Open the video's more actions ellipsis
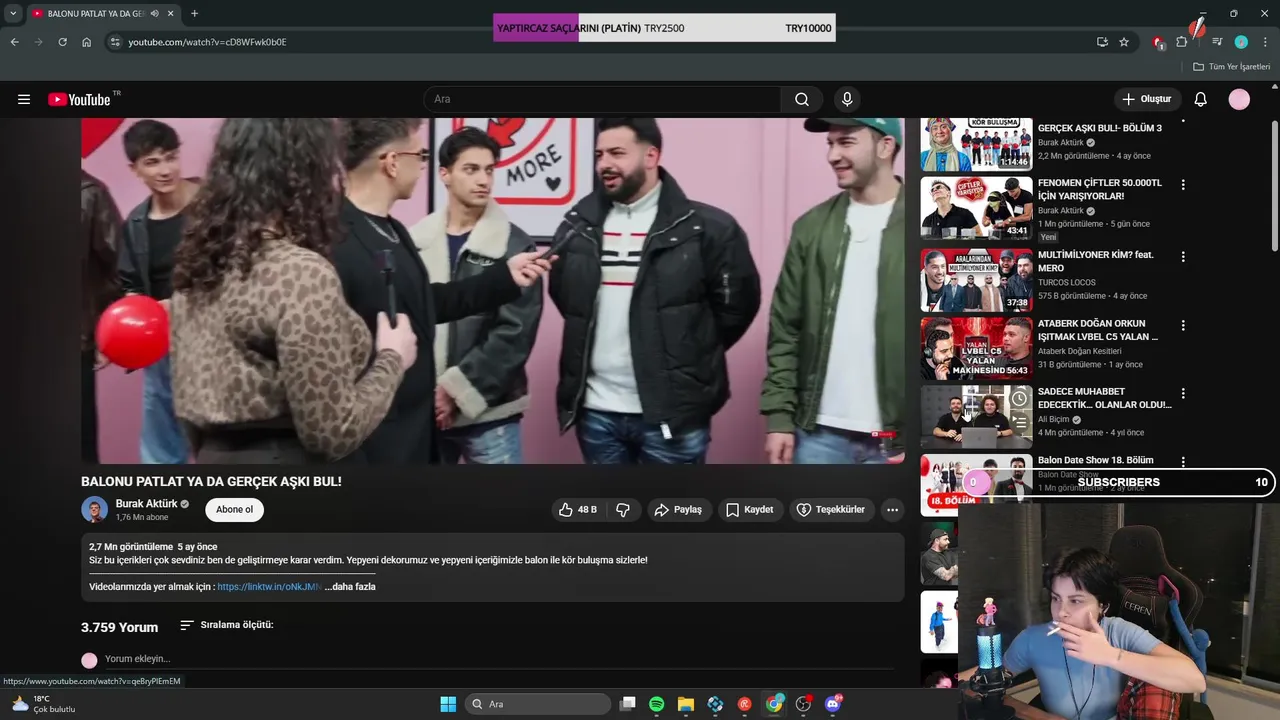The image size is (1280, 720). 893,509
